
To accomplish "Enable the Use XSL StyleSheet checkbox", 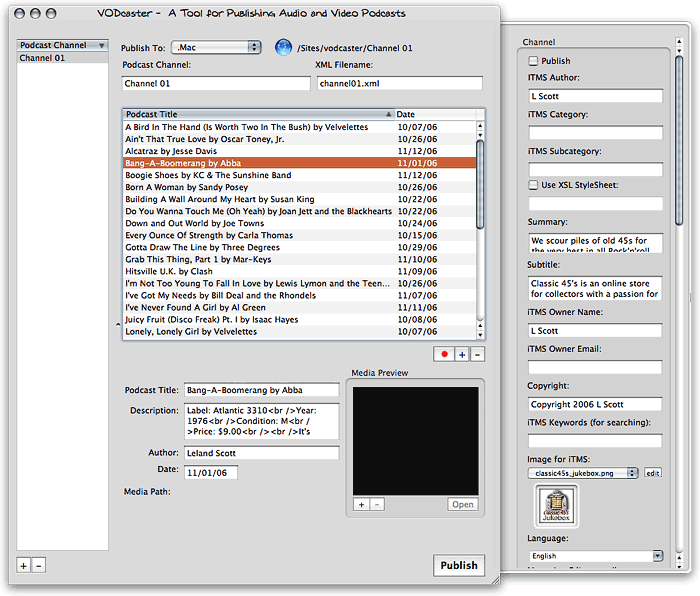I will (533, 185).
